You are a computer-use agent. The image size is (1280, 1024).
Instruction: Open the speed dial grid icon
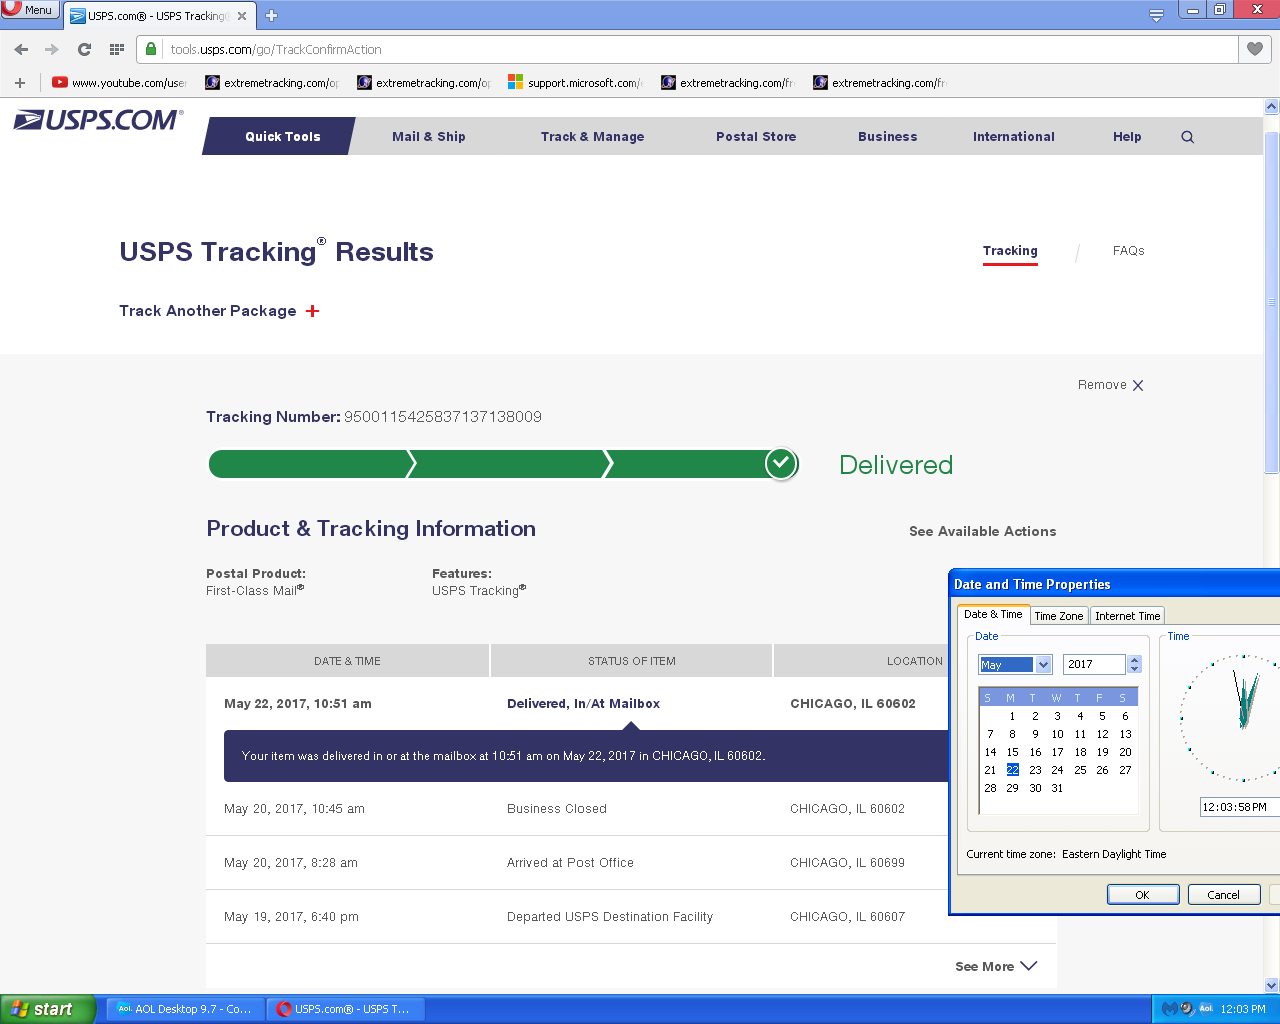117,49
